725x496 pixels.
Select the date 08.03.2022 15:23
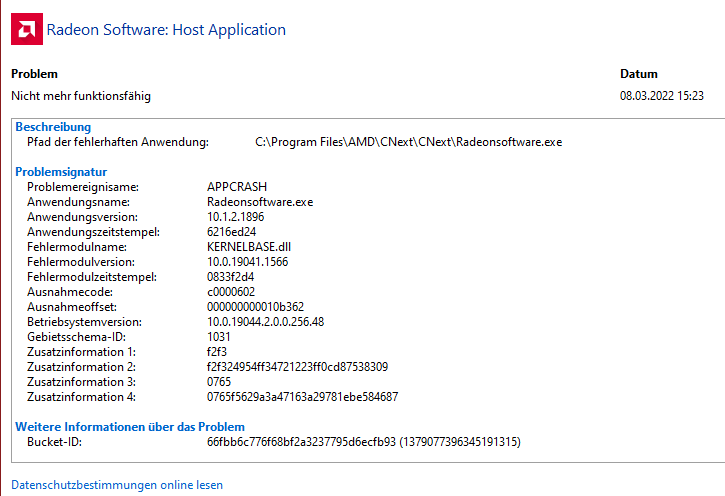point(662,96)
